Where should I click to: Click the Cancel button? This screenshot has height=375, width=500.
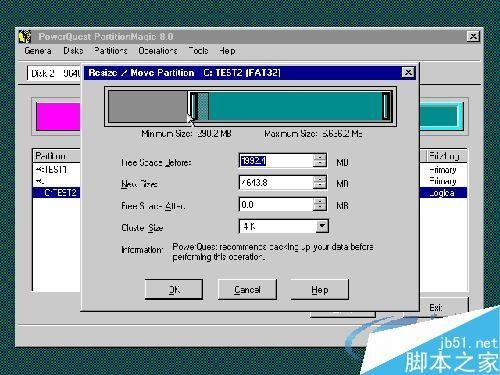247,289
